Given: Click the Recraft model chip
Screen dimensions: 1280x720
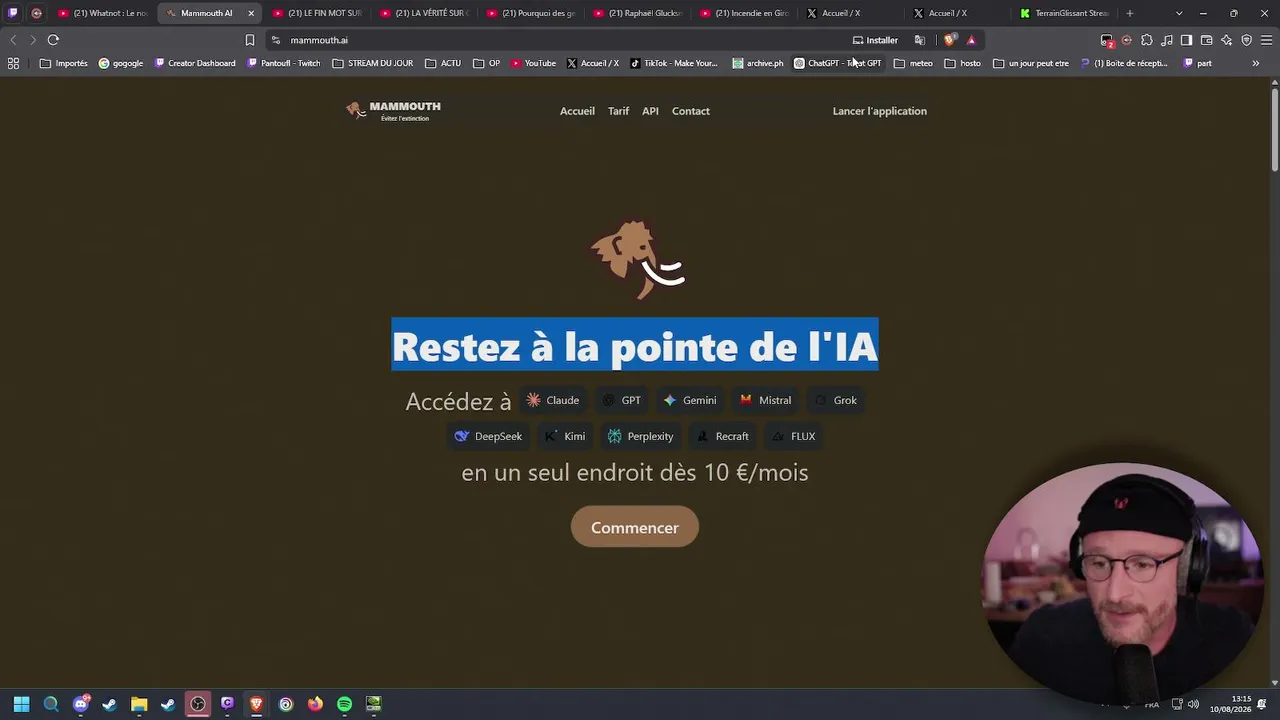Looking at the screenshot, I should coord(723,436).
